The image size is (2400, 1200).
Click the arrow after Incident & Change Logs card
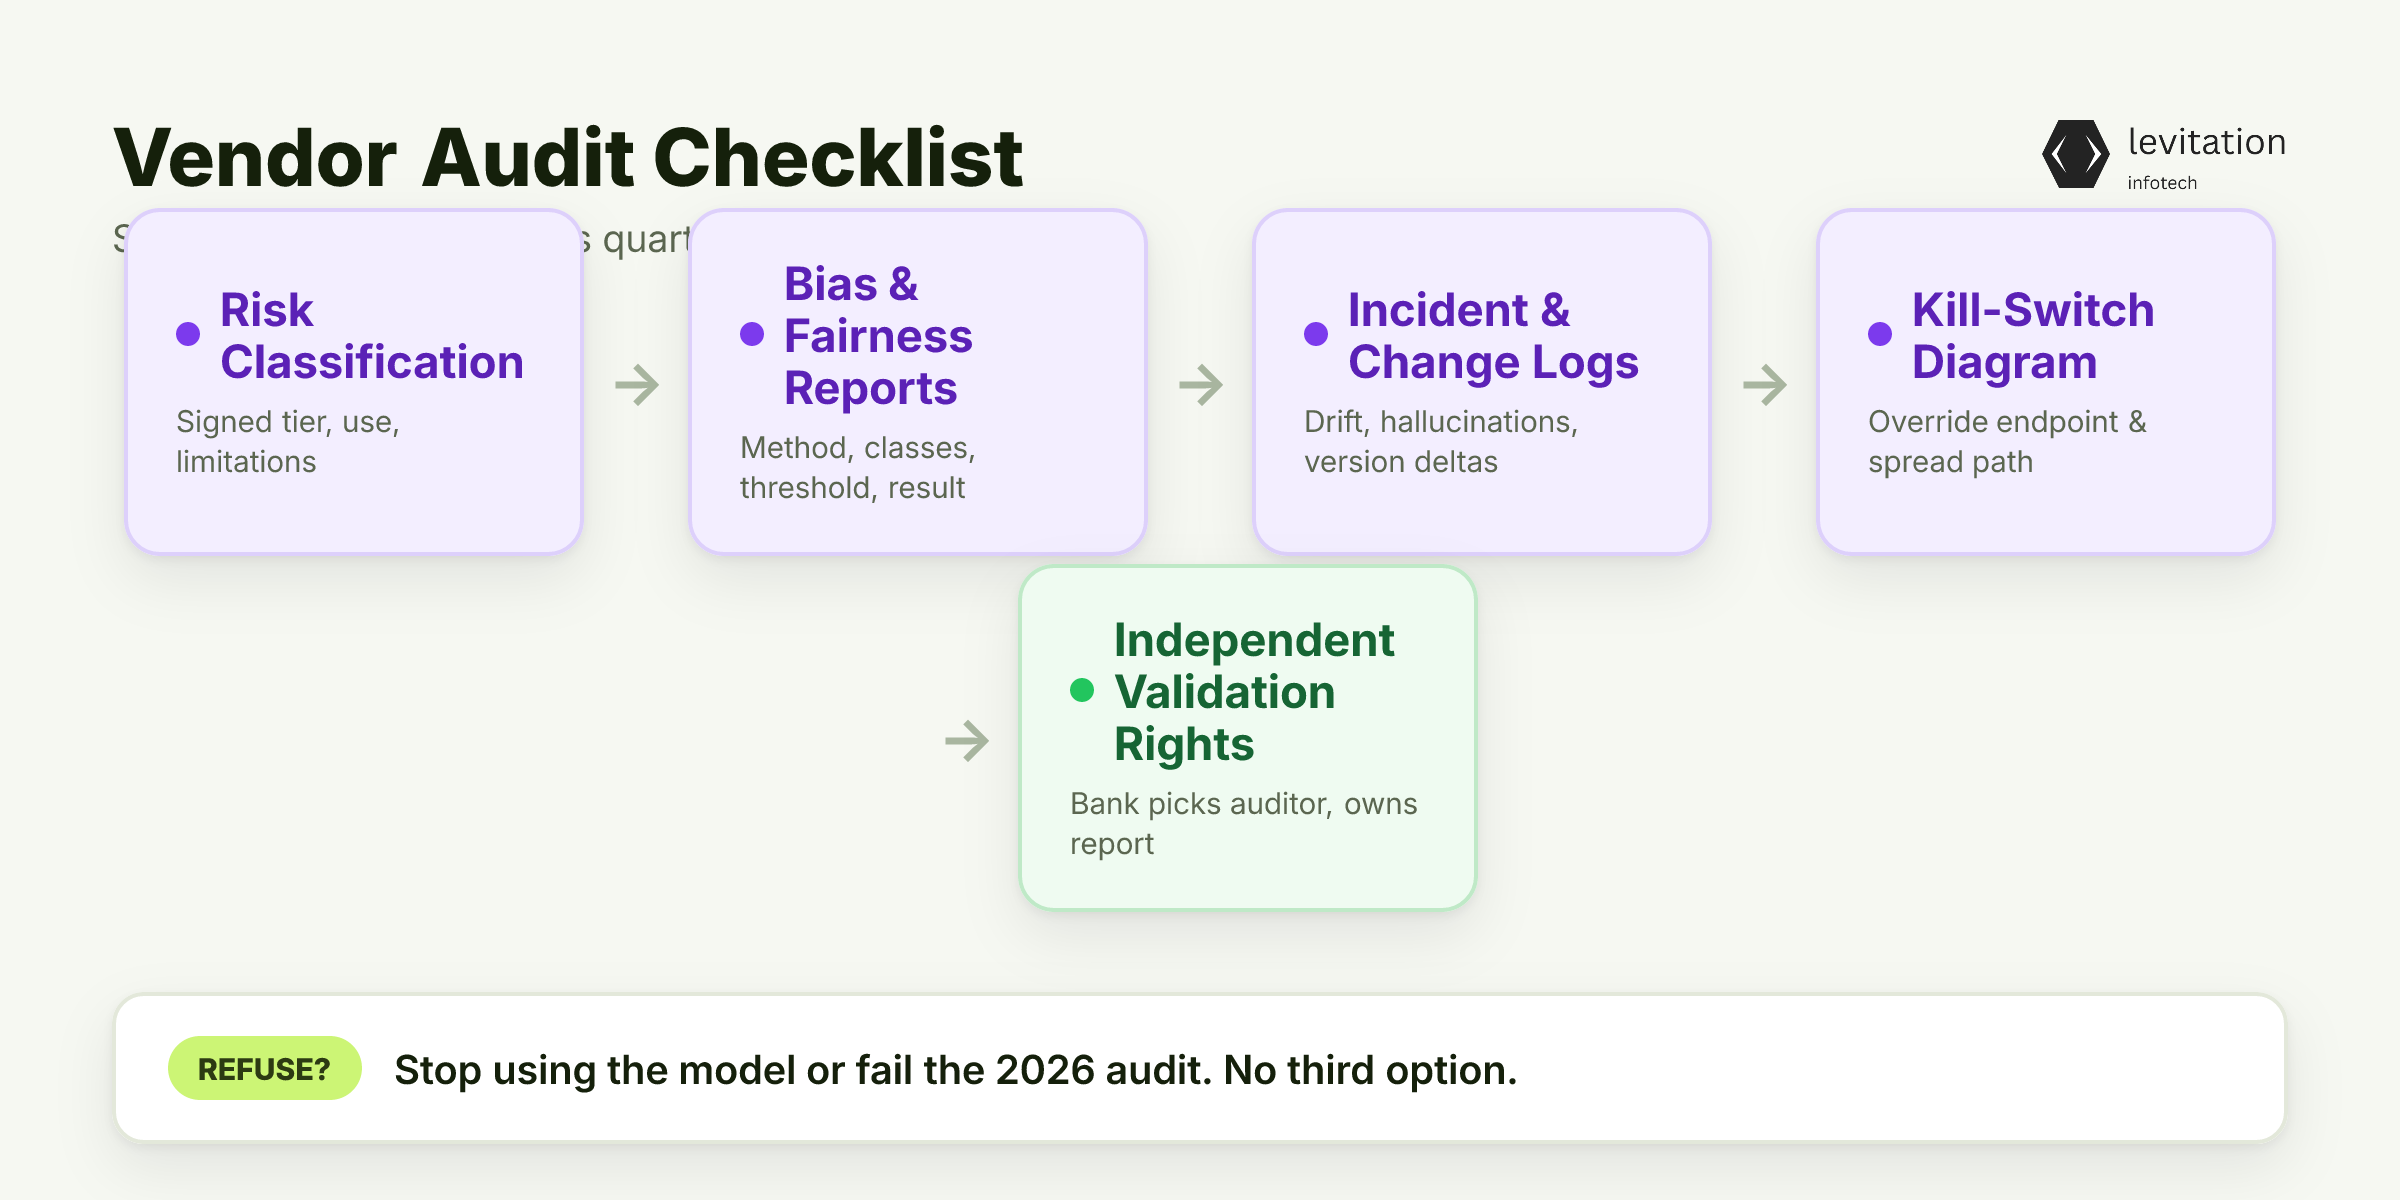pyautogui.click(x=1765, y=384)
